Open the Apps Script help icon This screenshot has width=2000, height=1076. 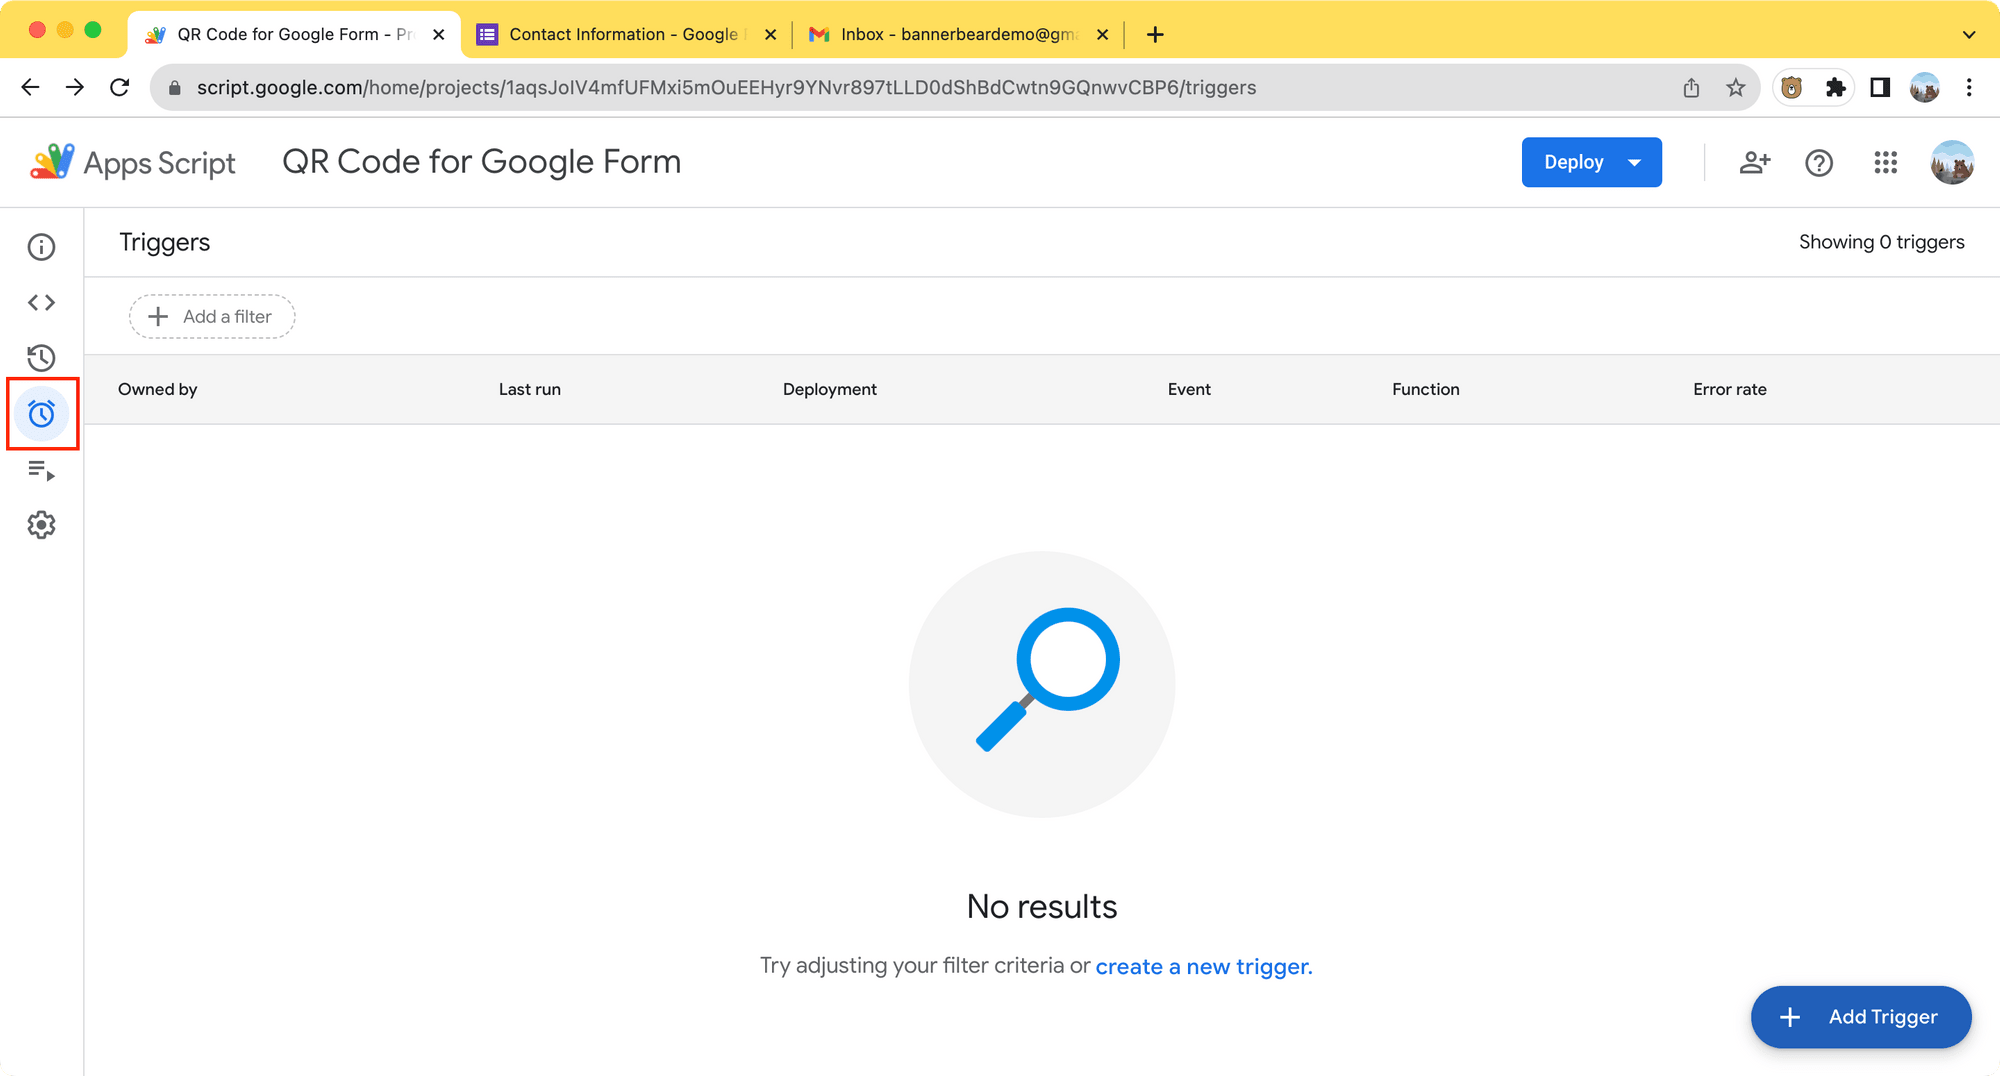coord(1819,162)
